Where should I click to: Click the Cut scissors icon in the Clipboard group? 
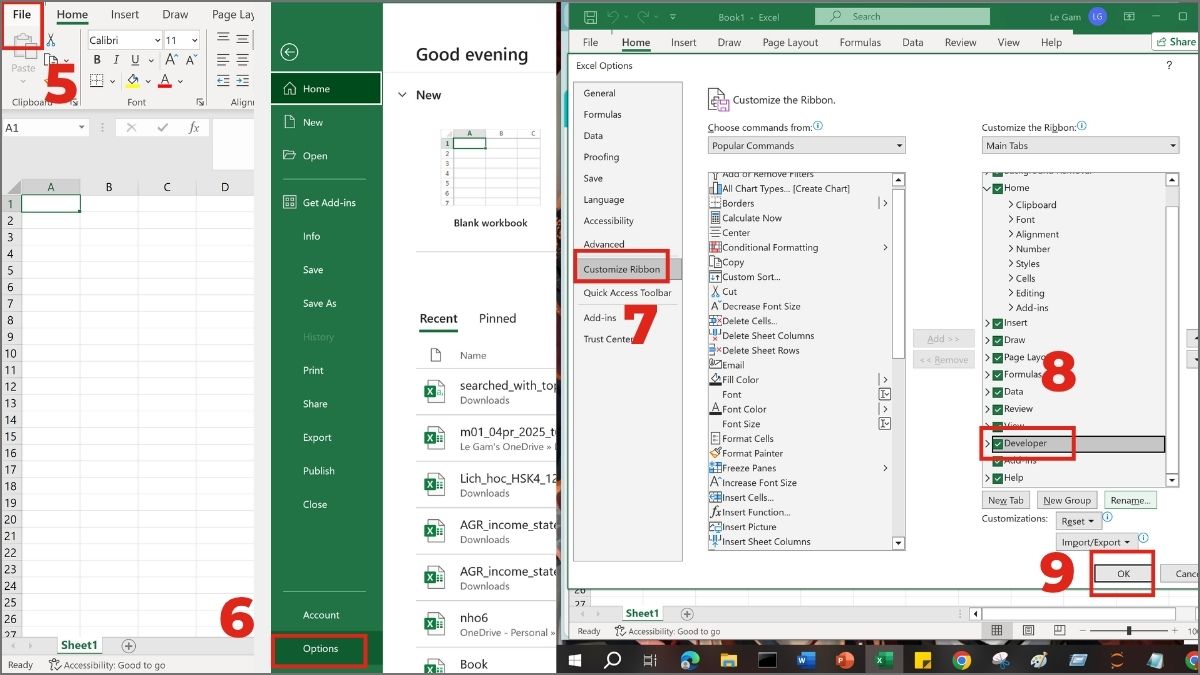51,40
